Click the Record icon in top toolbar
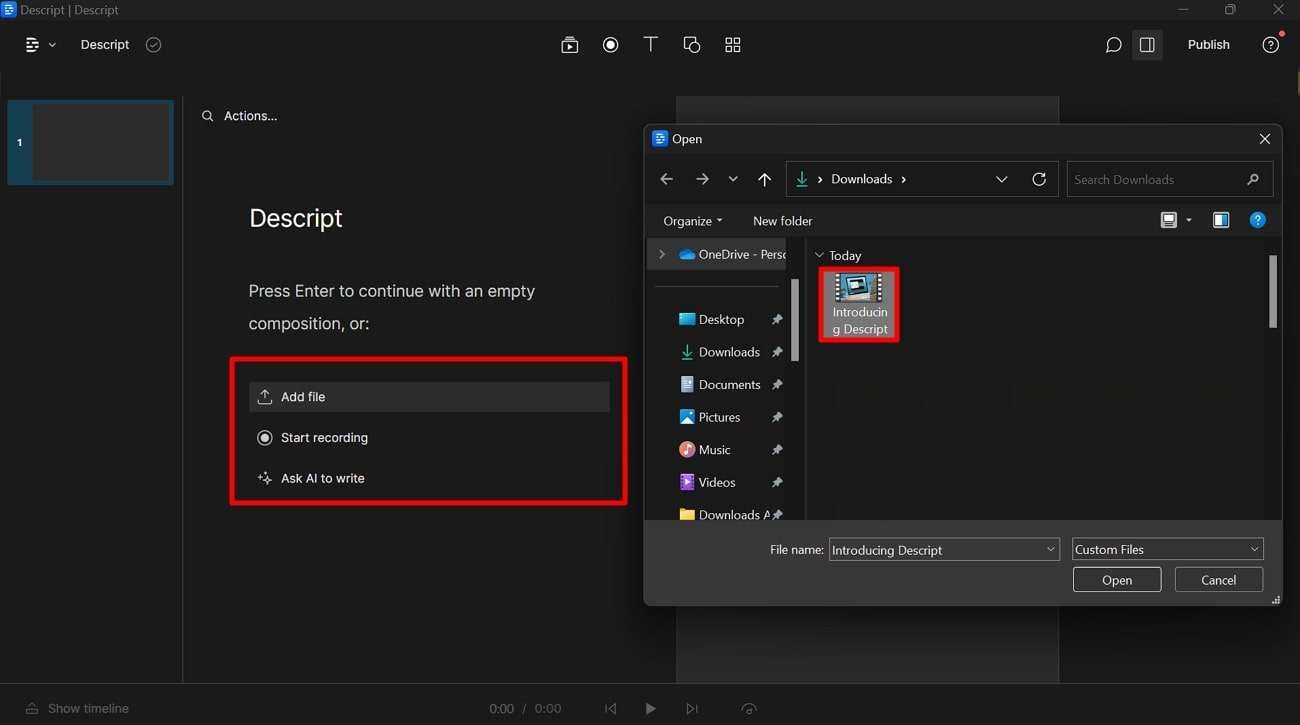The height and width of the screenshot is (725, 1300). point(611,45)
